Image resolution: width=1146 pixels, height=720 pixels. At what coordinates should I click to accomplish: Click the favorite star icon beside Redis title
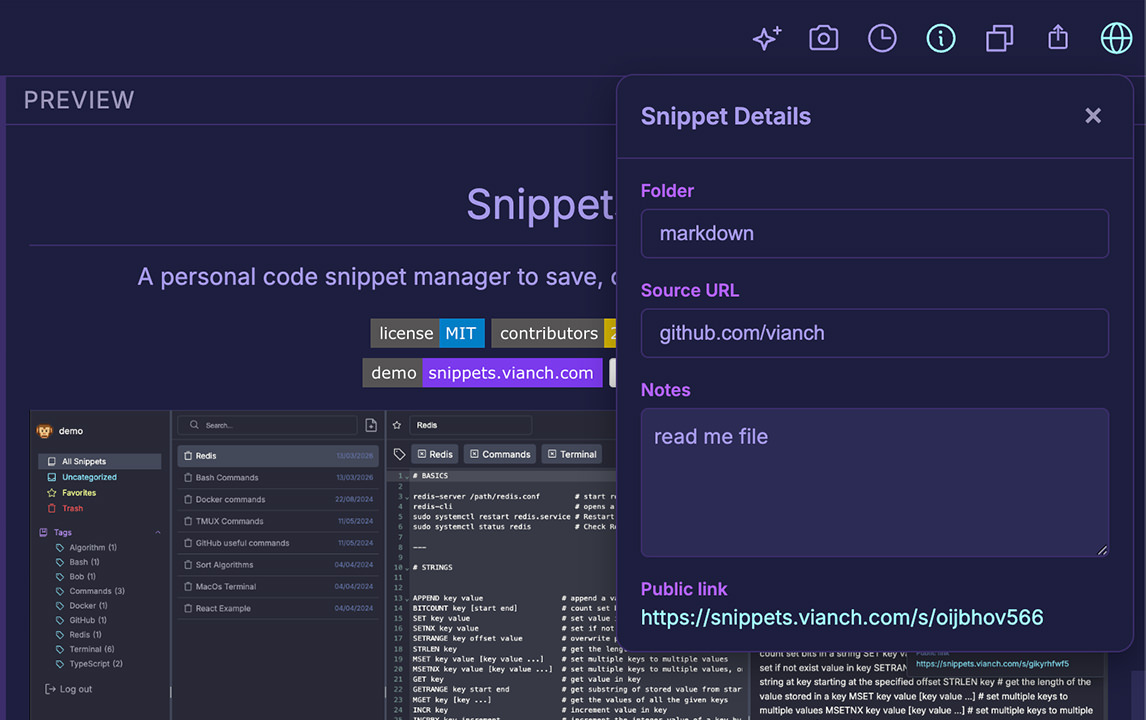pos(397,425)
